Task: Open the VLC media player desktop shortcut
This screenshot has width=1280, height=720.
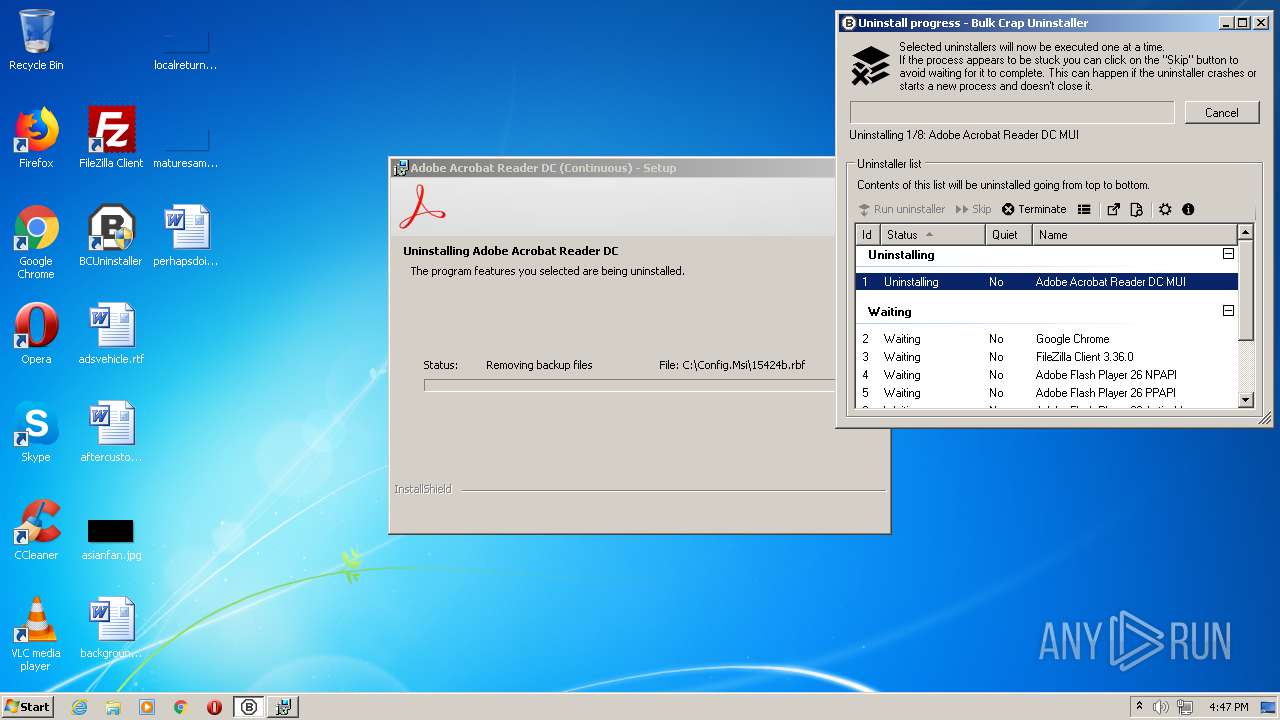Action: pos(36,634)
